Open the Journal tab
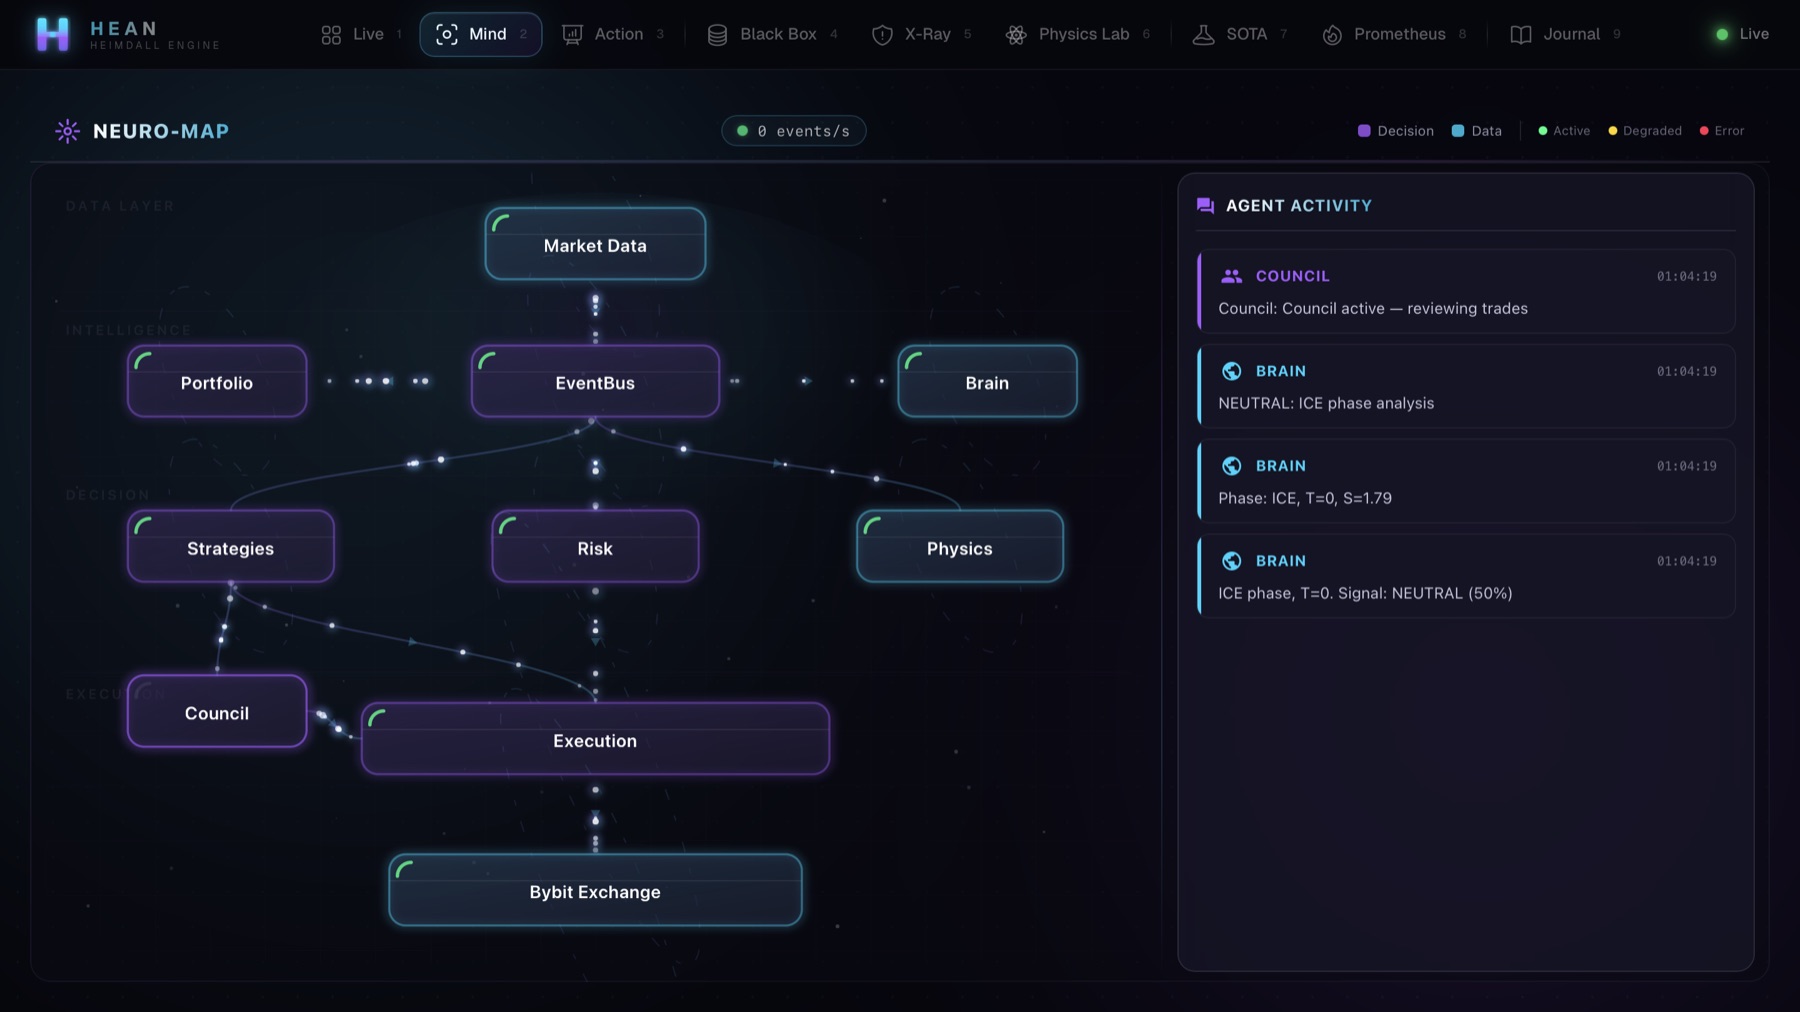The height and width of the screenshot is (1012, 1800). coord(1565,34)
